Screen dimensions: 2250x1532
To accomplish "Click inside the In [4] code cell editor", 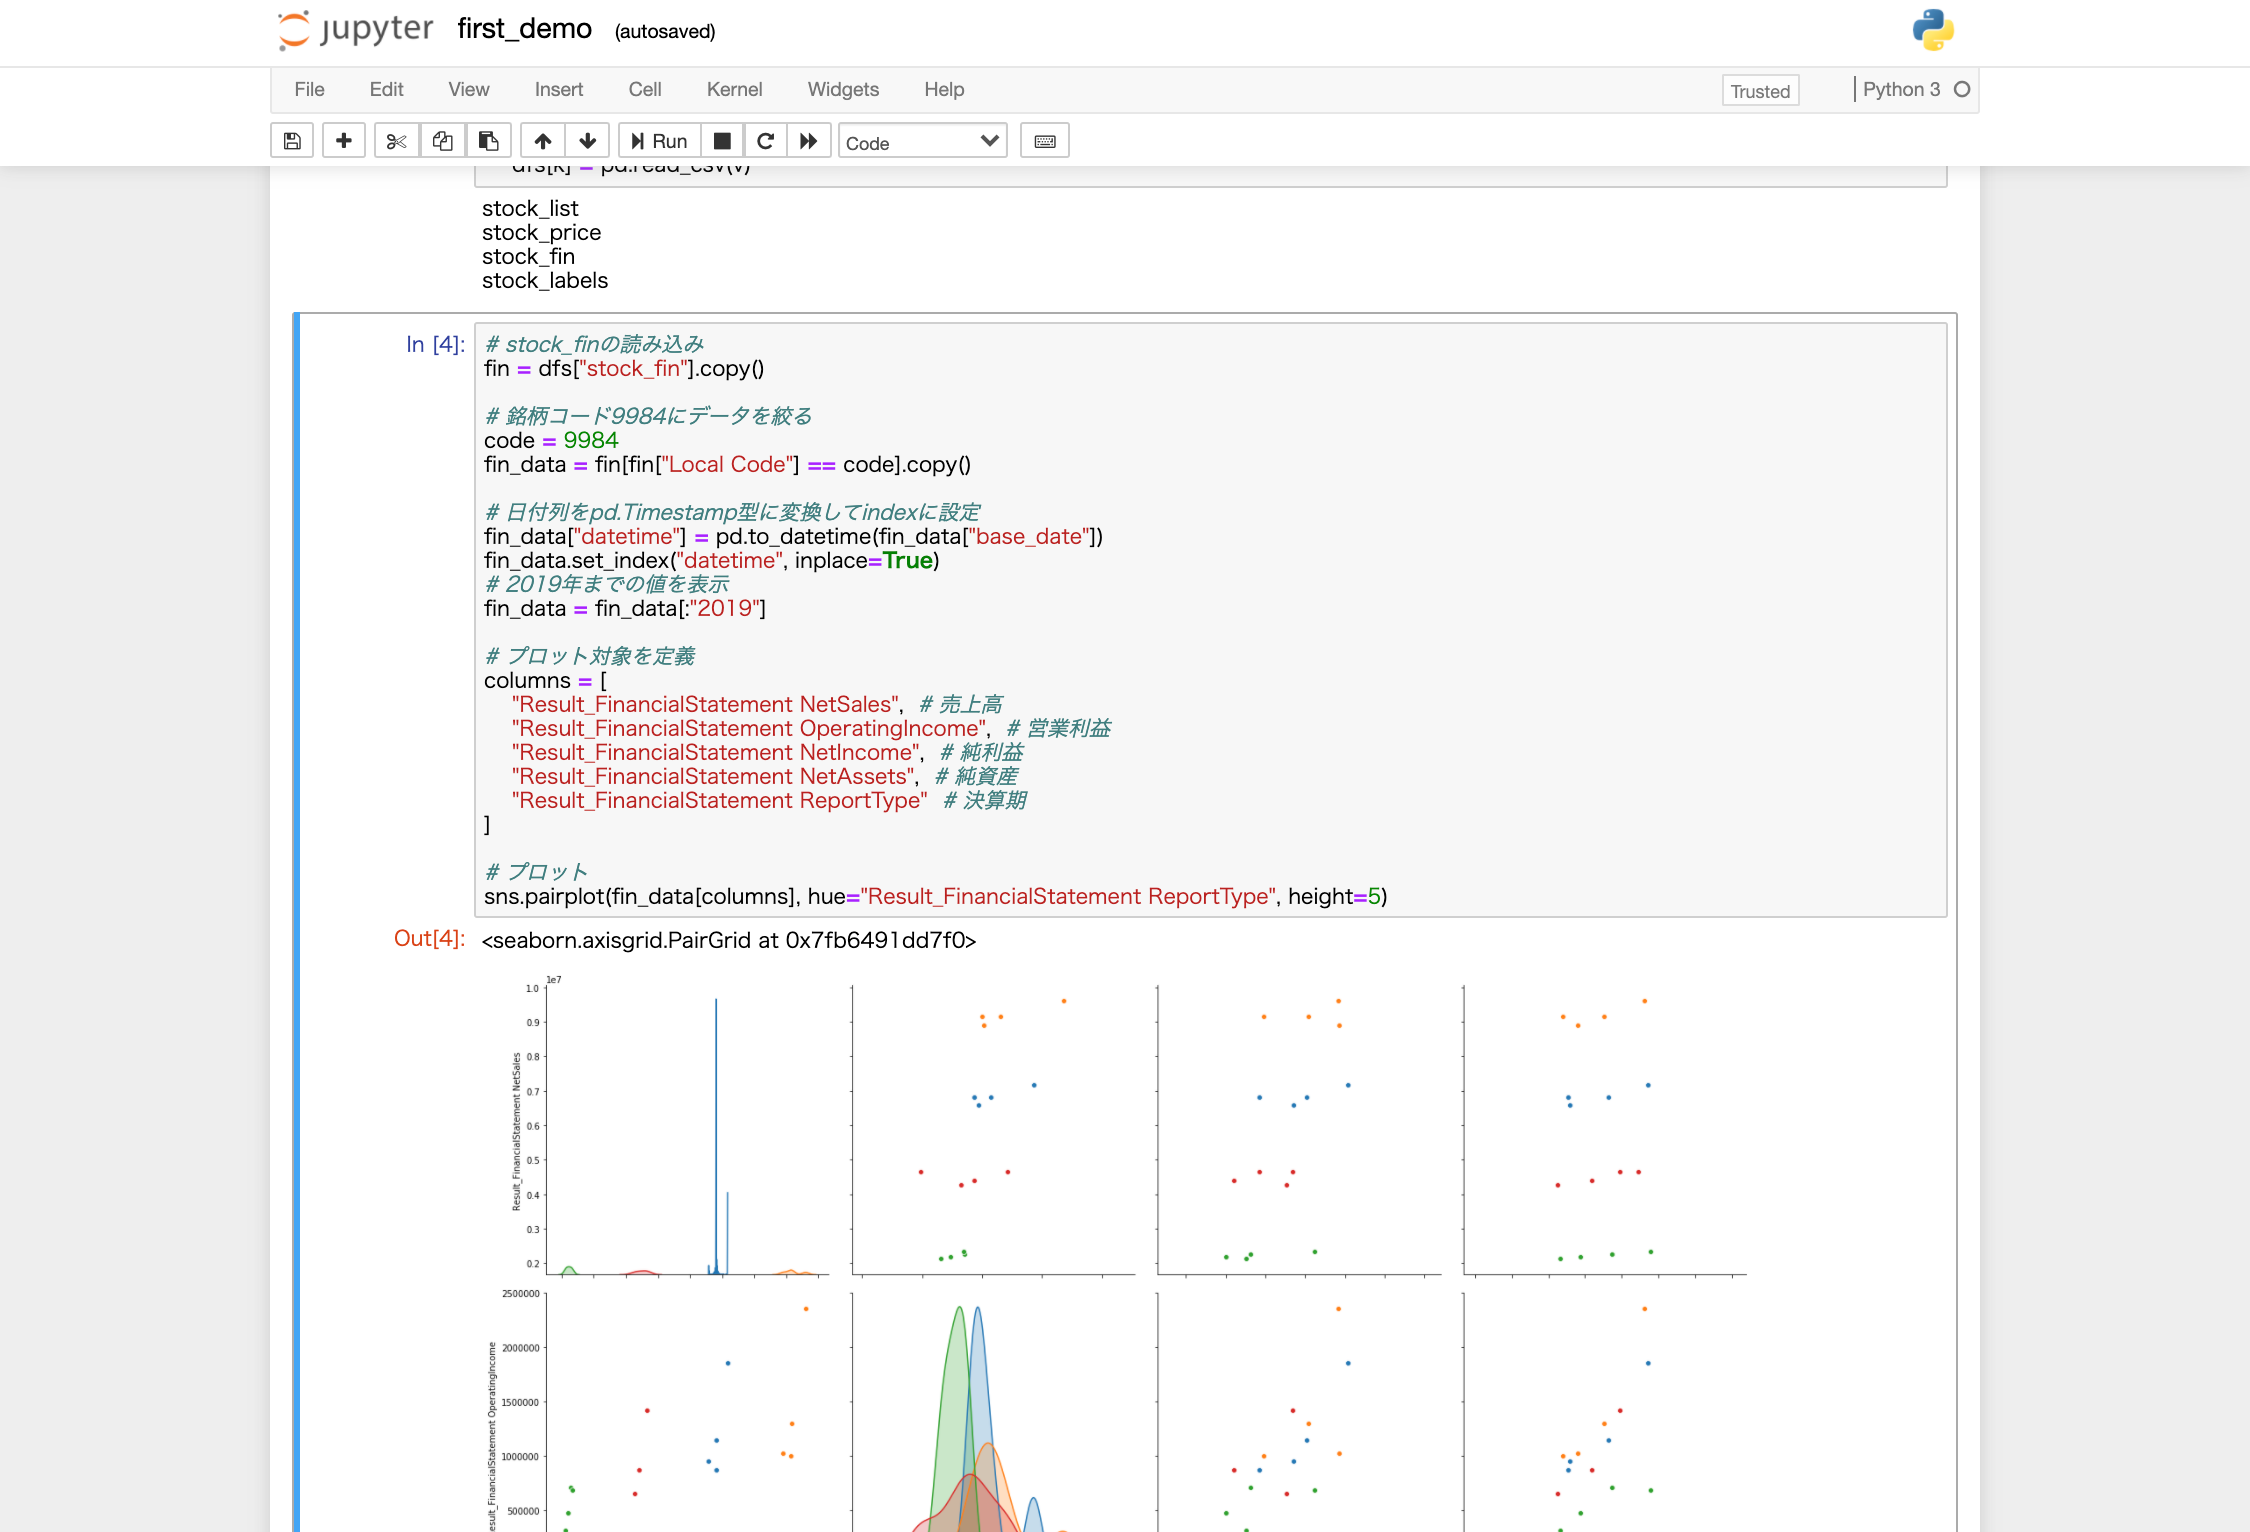I will (x=1200, y=620).
